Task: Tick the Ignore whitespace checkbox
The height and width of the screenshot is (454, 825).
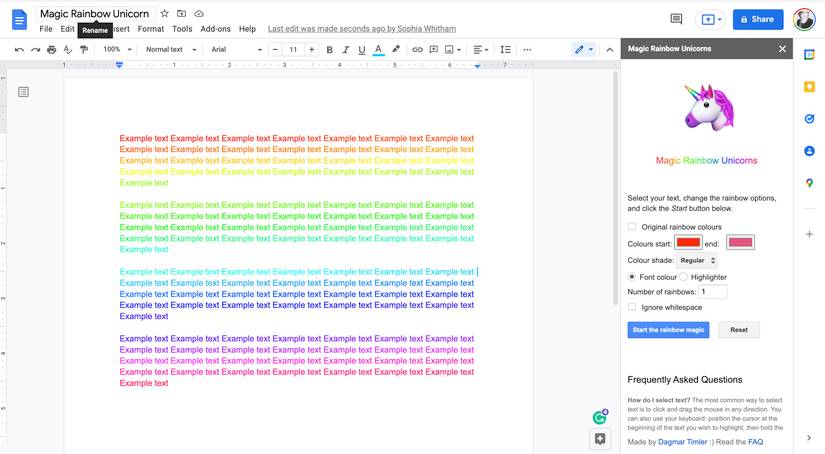Action: 632,307
